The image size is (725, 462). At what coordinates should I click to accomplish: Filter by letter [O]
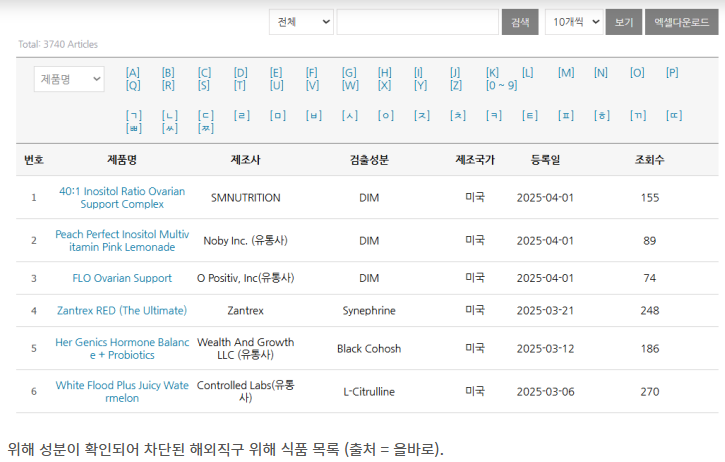coord(637,73)
